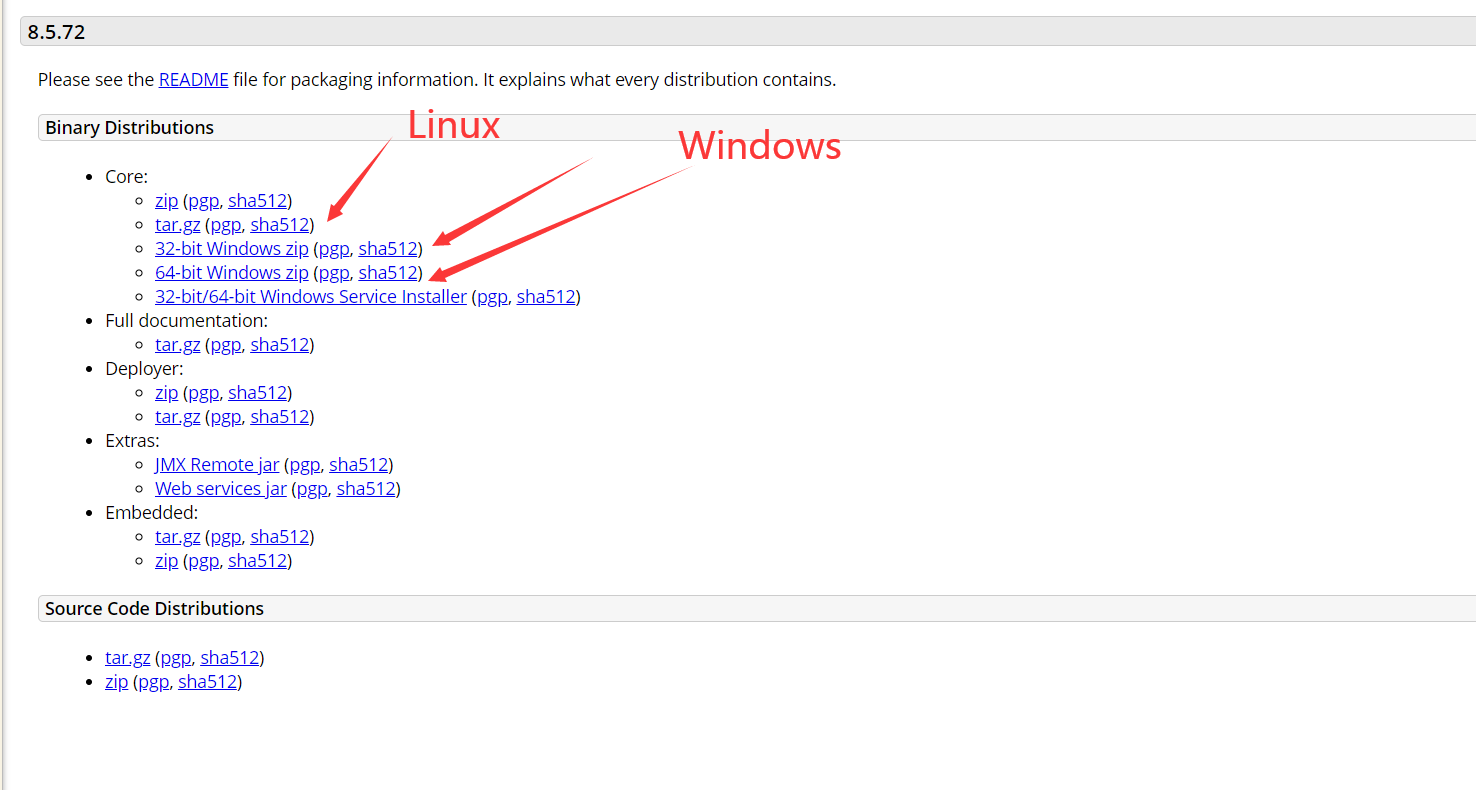Open the pgp signature for Core zip
Viewport: 1476px width, 790px height.
(x=203, y=201)
